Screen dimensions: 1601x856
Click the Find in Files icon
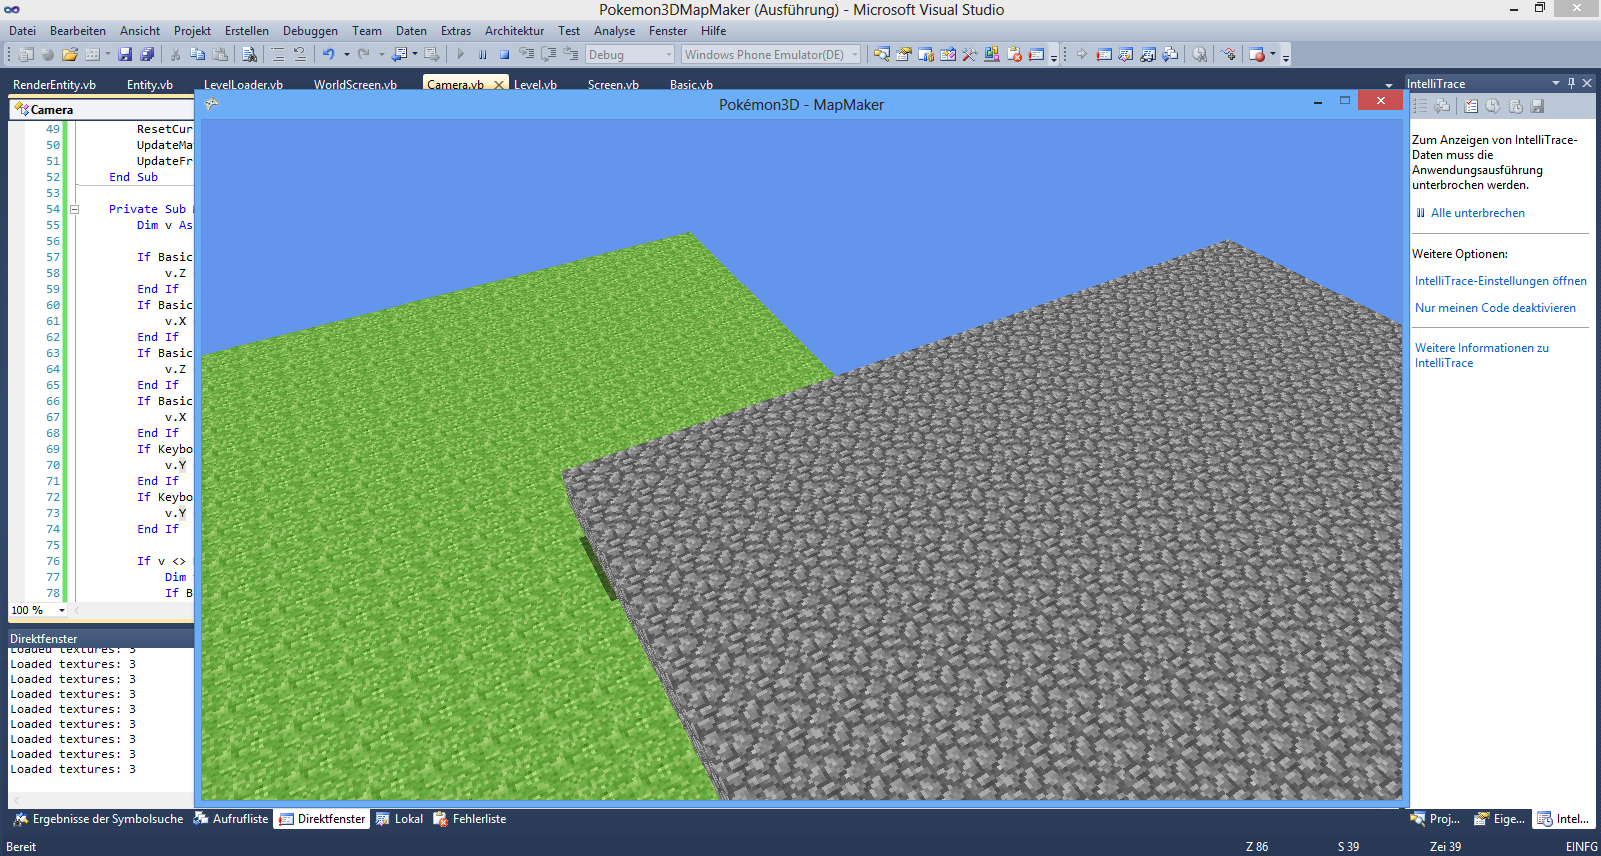(x=249, y=54)
